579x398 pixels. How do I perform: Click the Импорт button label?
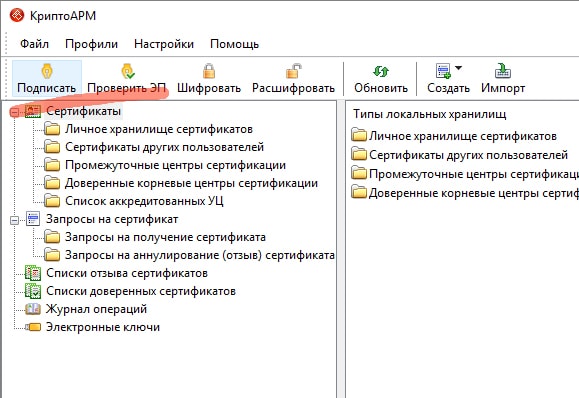coord(503,88)
